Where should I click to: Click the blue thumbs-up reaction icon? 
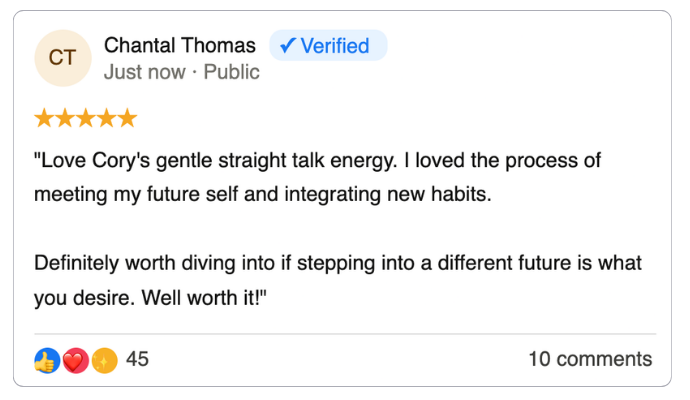pos(47,360)
